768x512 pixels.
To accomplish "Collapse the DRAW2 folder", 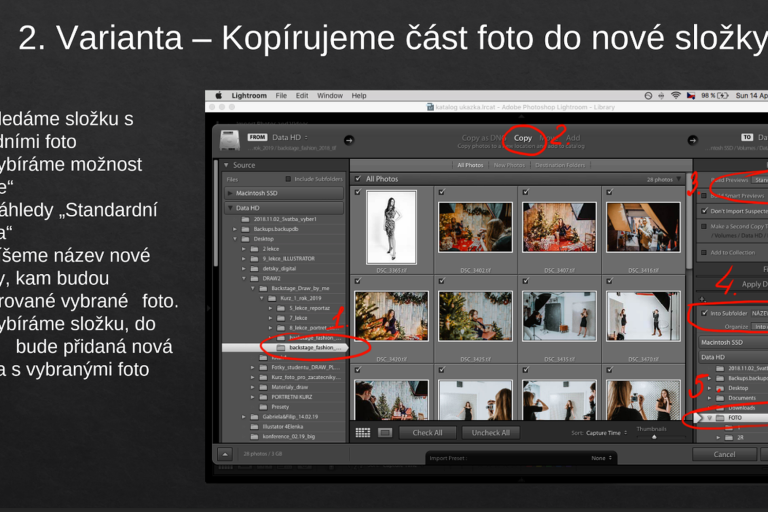I will [x=244, y=278].
